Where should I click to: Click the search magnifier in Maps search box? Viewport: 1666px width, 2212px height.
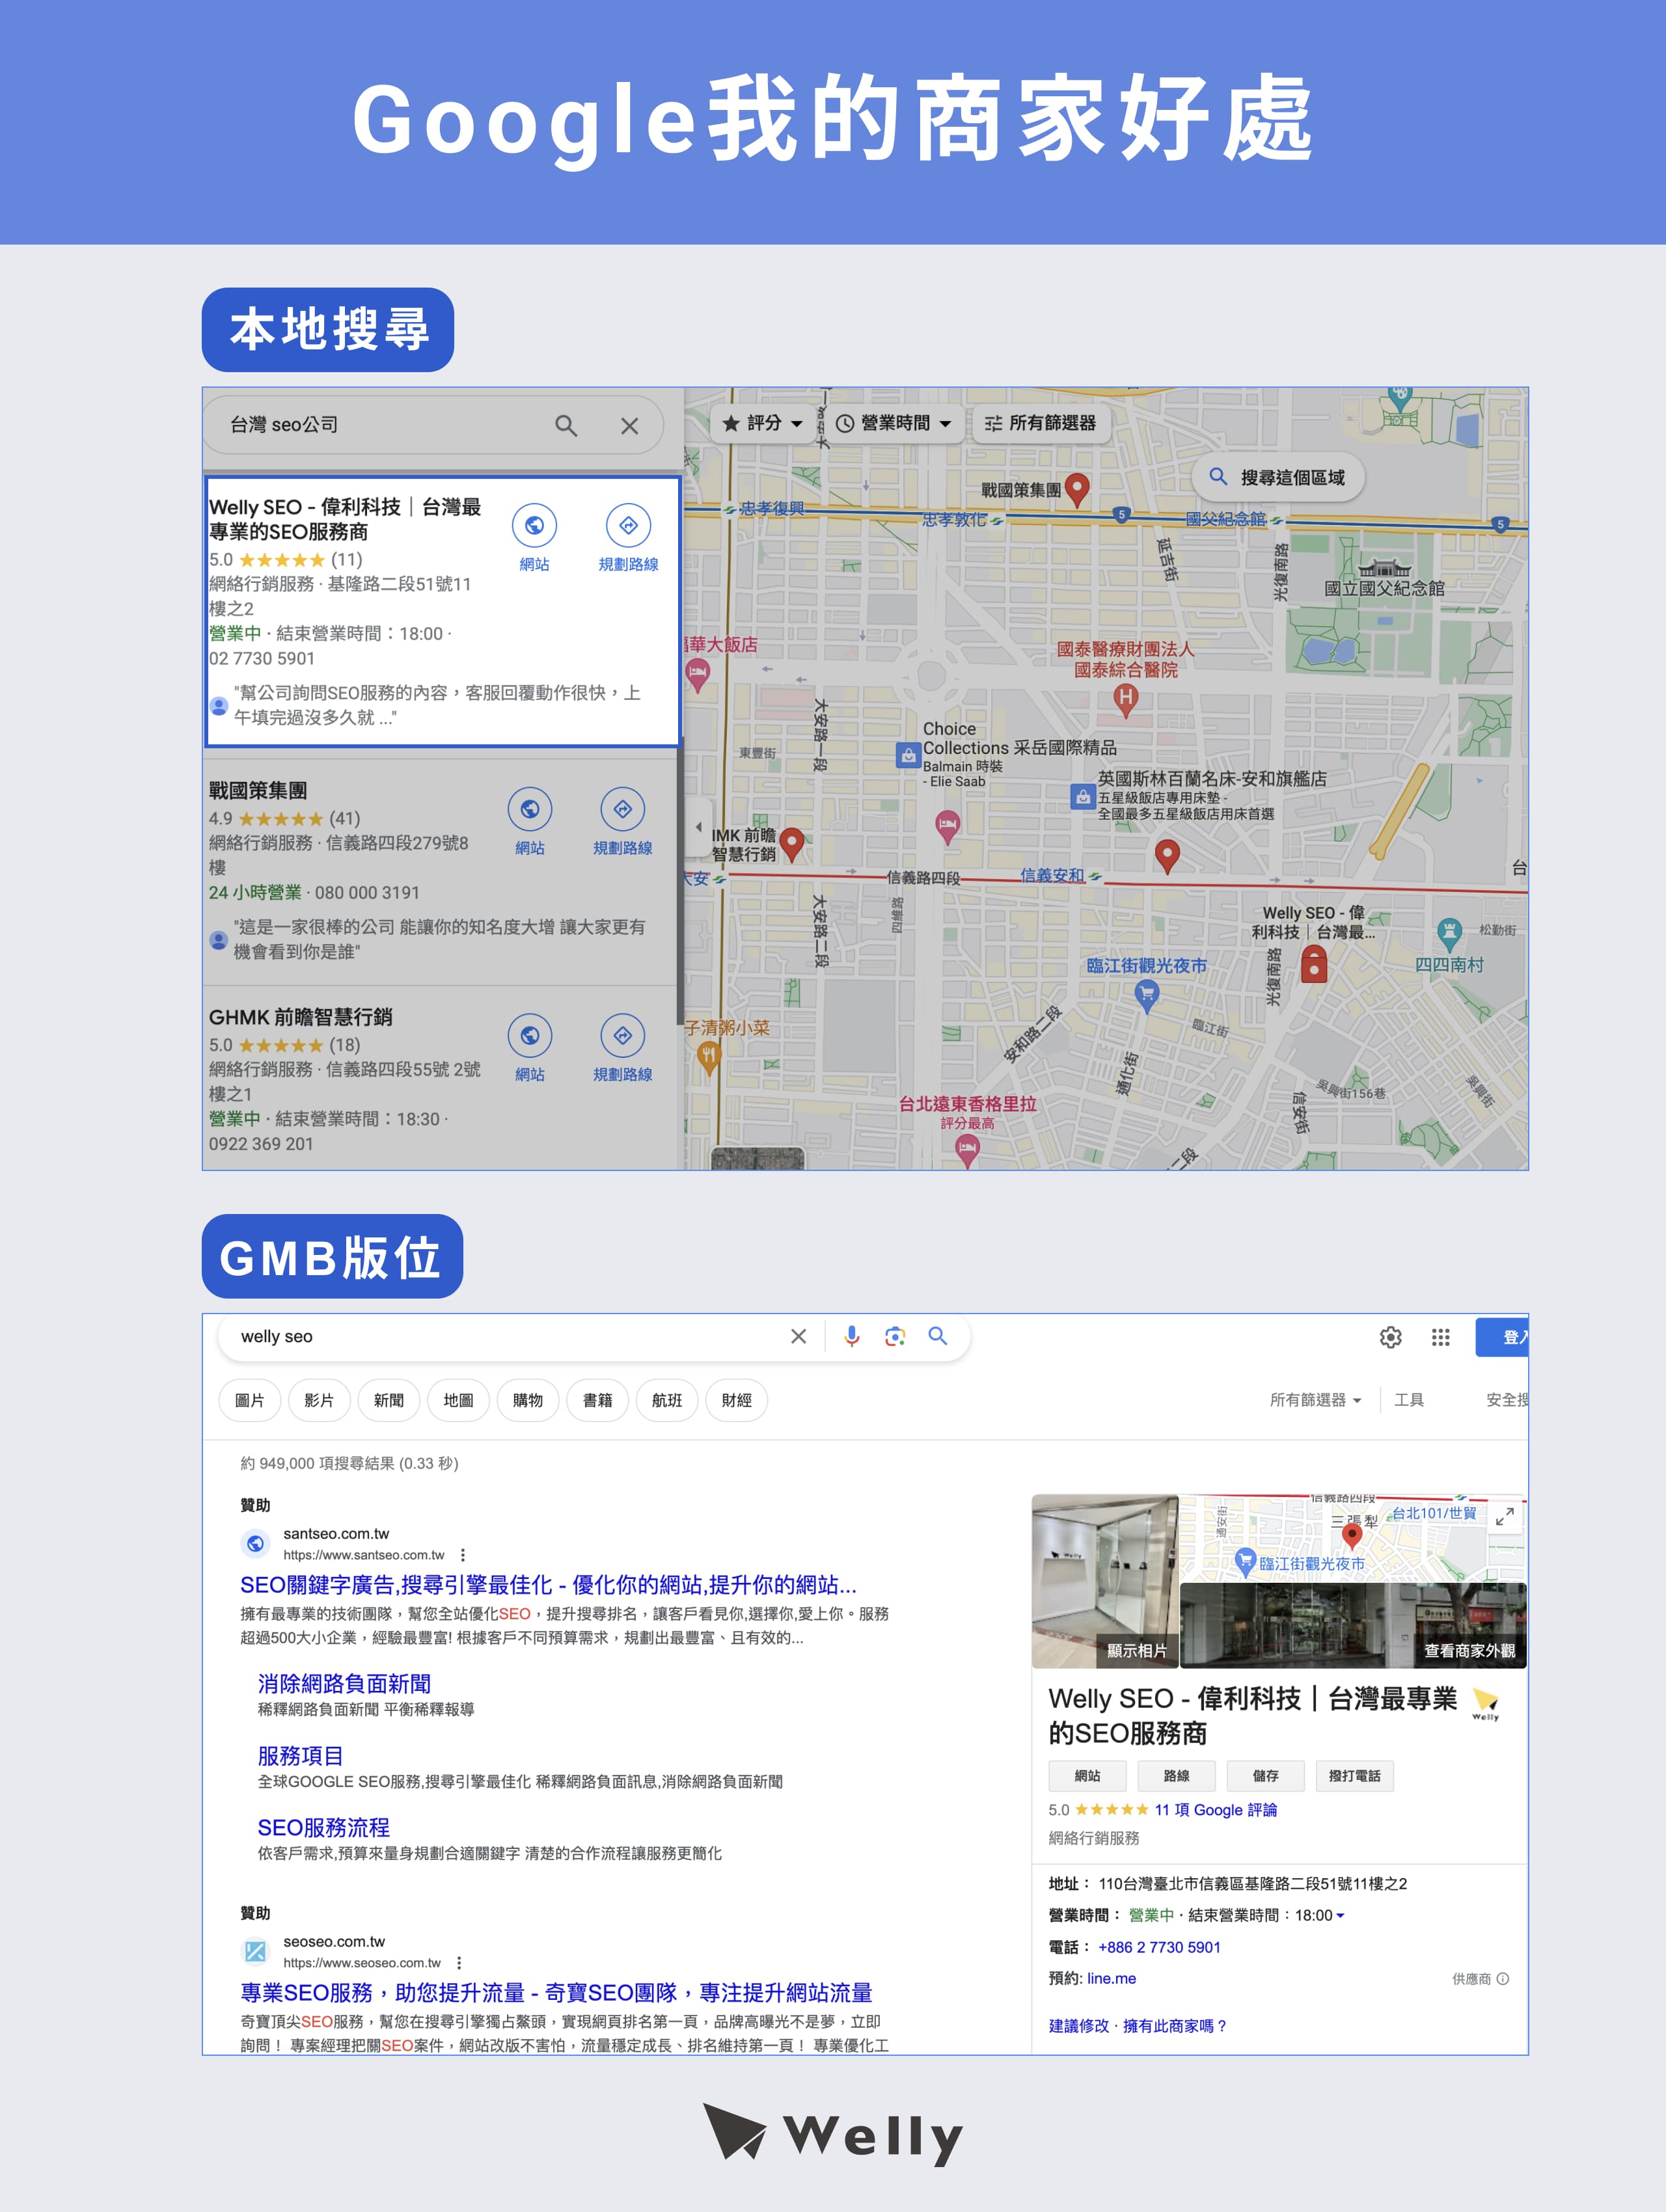(x=566, y=426)
